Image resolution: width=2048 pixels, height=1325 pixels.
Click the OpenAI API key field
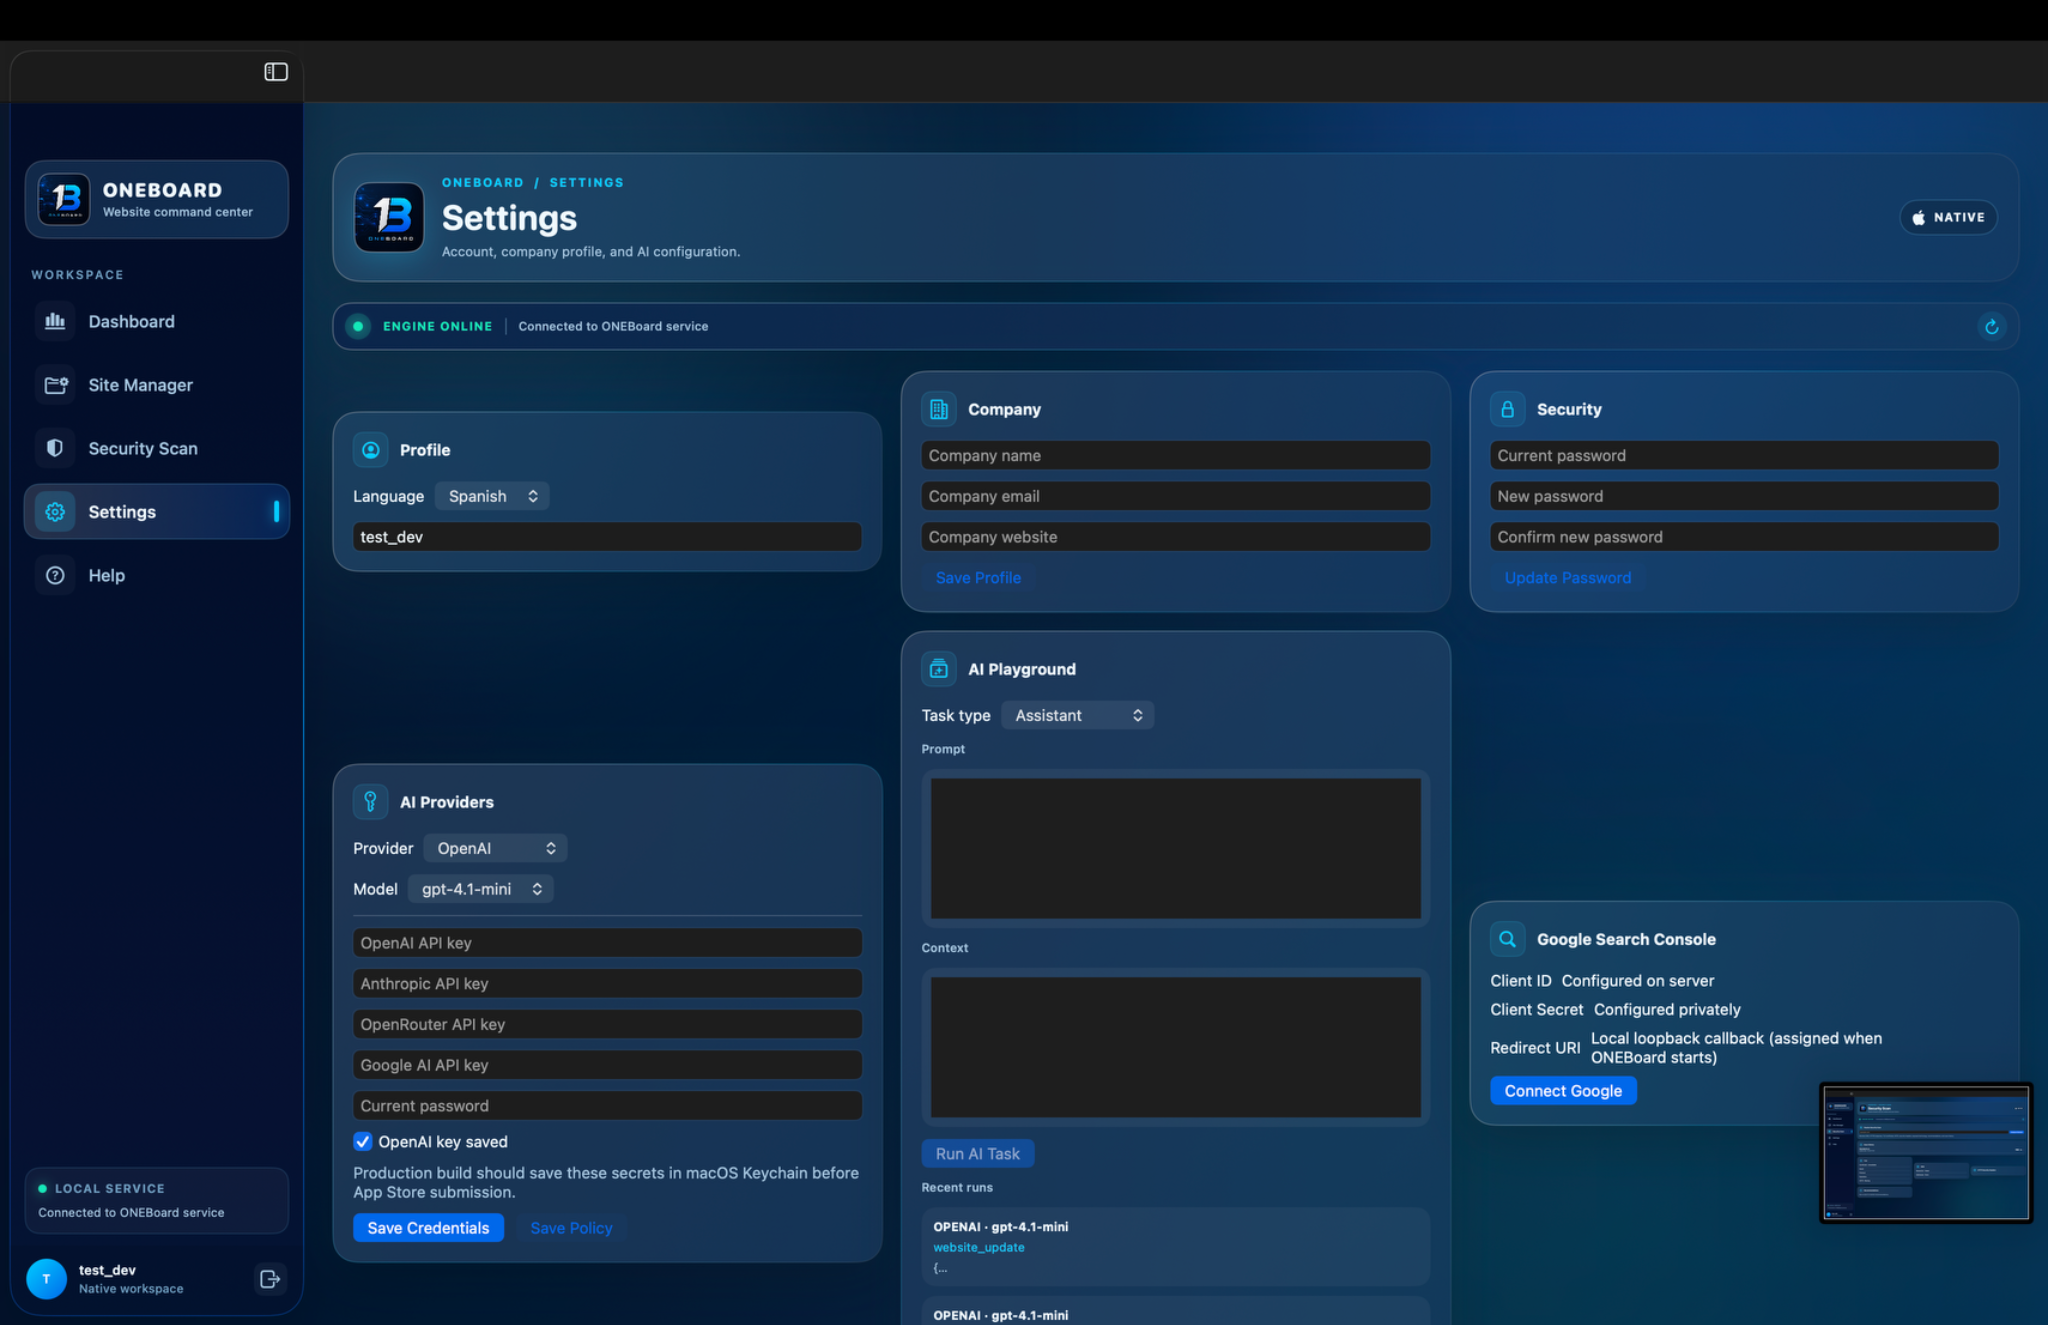click(607, 943)
